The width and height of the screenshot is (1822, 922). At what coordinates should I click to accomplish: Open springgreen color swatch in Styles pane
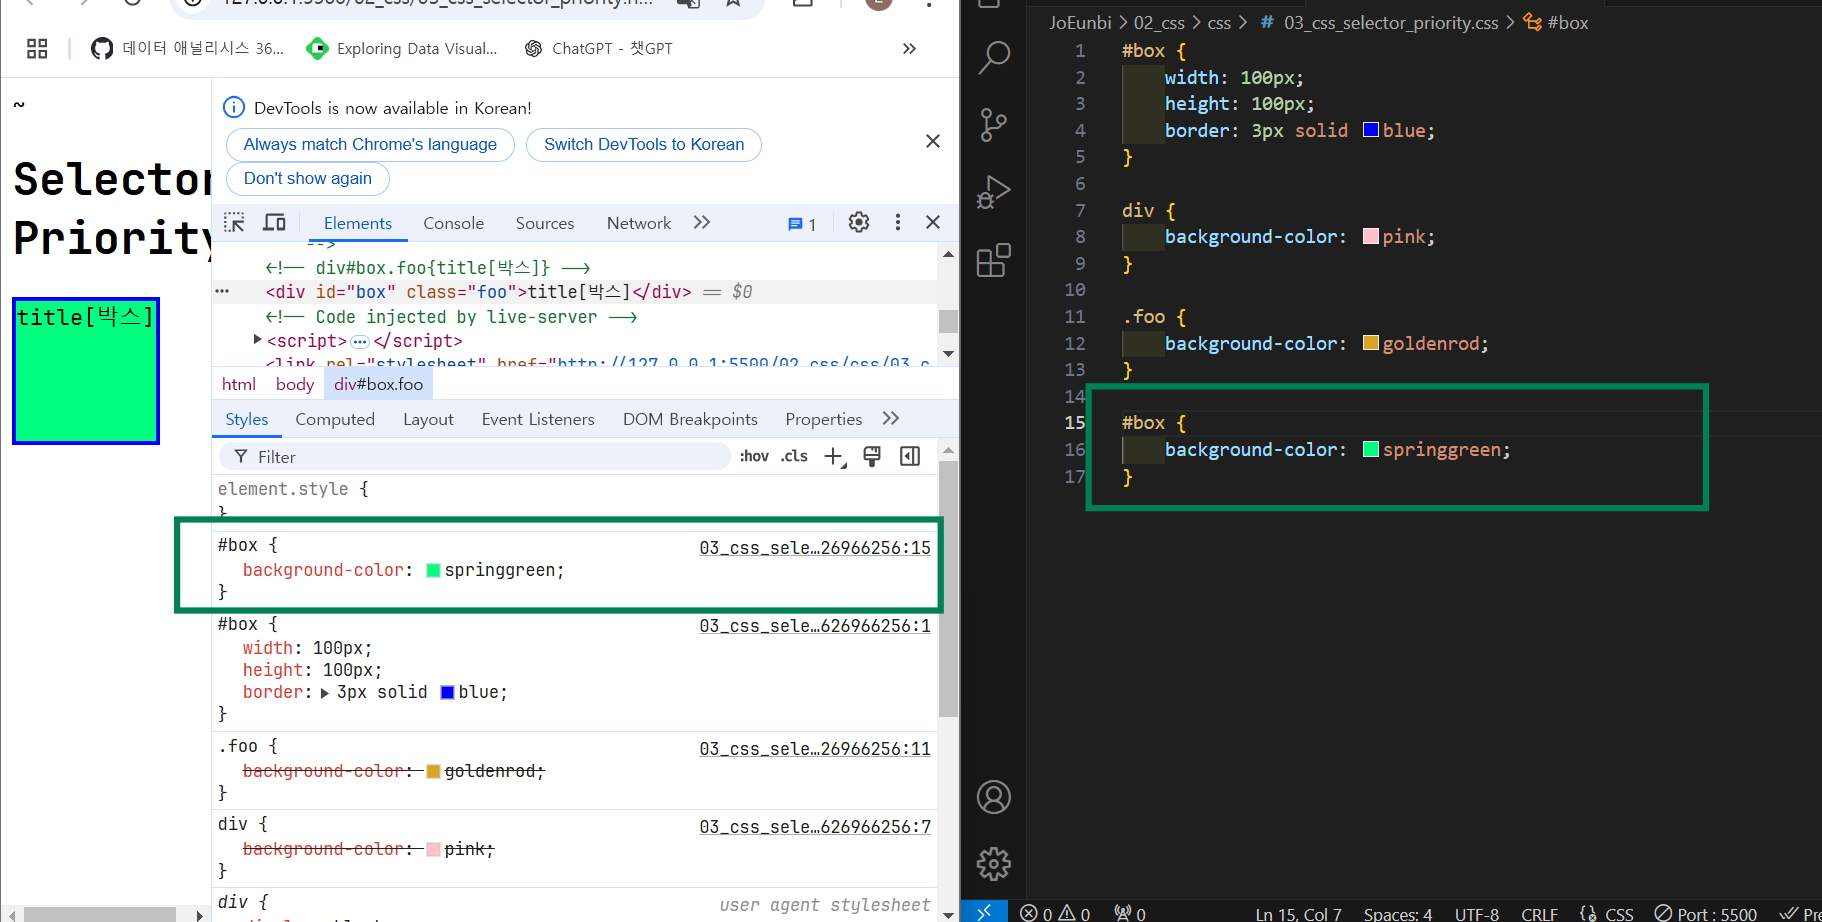(434, 570)
